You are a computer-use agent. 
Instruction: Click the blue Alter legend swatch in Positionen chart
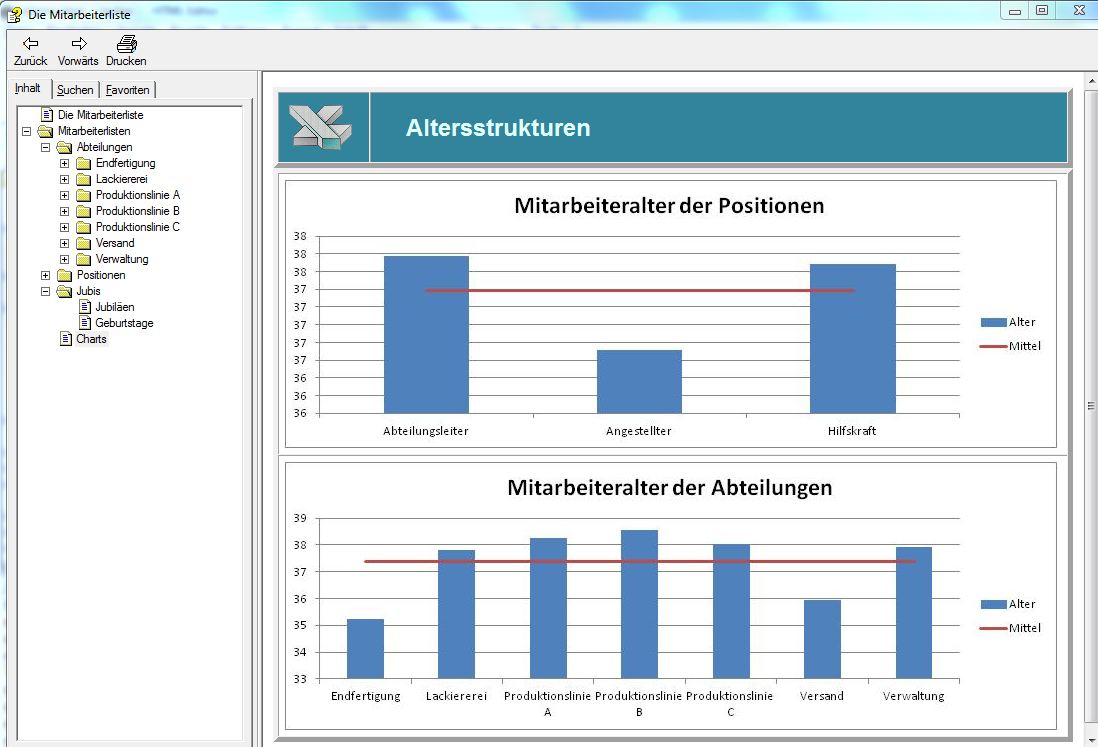click(993, 322)
